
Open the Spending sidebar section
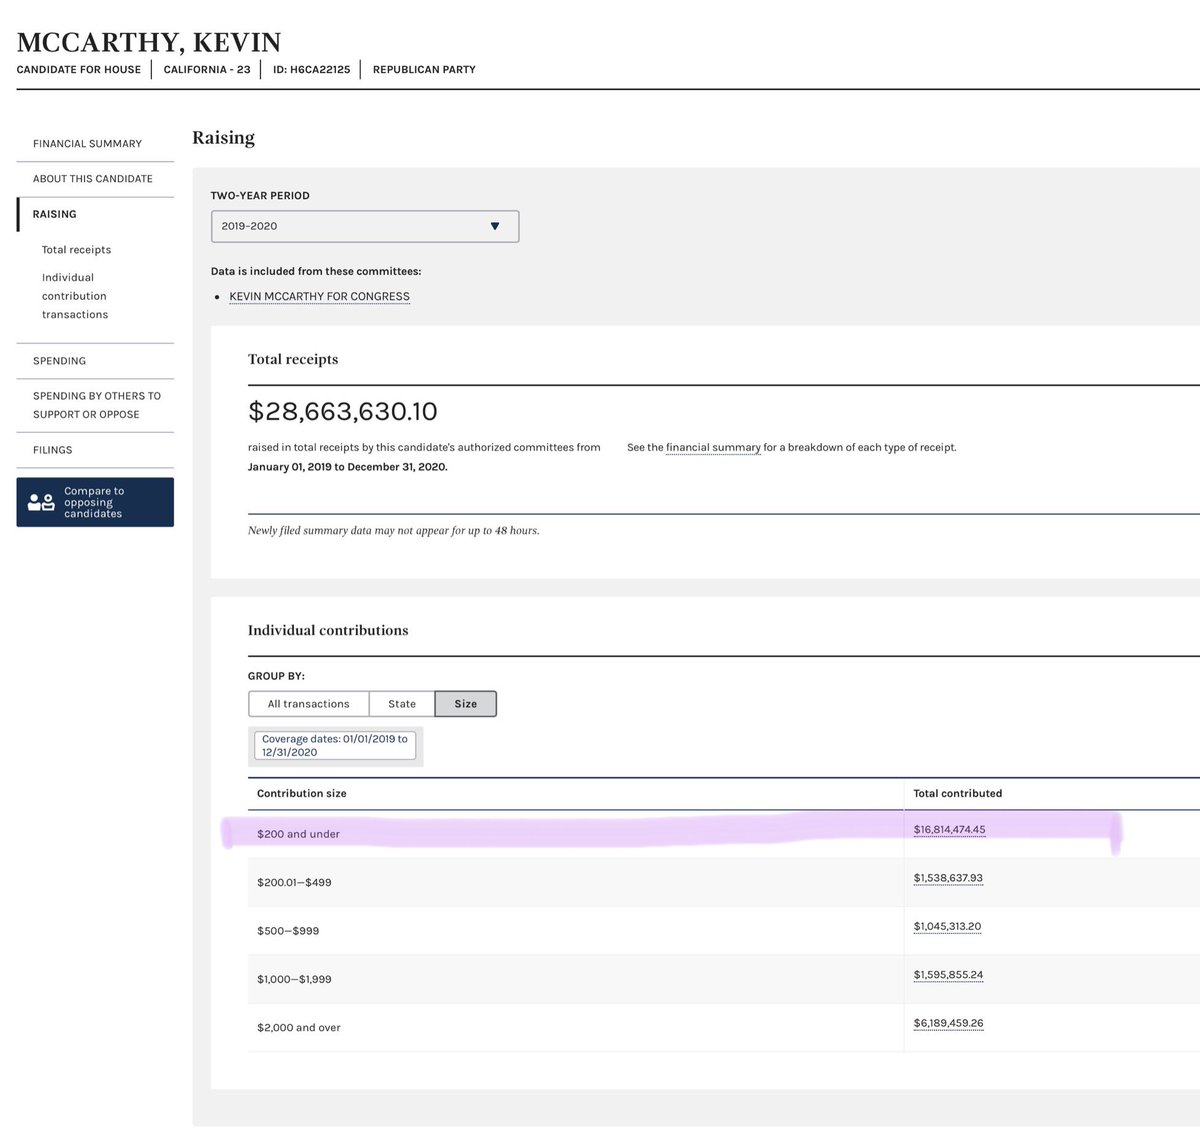coord(59,361)
